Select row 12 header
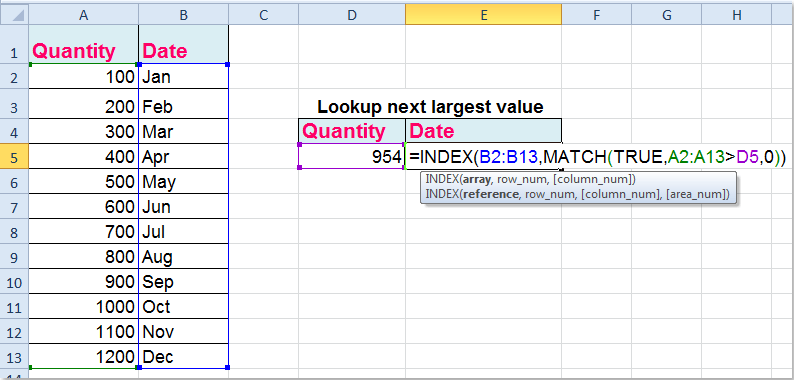The width and height of the screenshot is (794, 380). (14, 332)
